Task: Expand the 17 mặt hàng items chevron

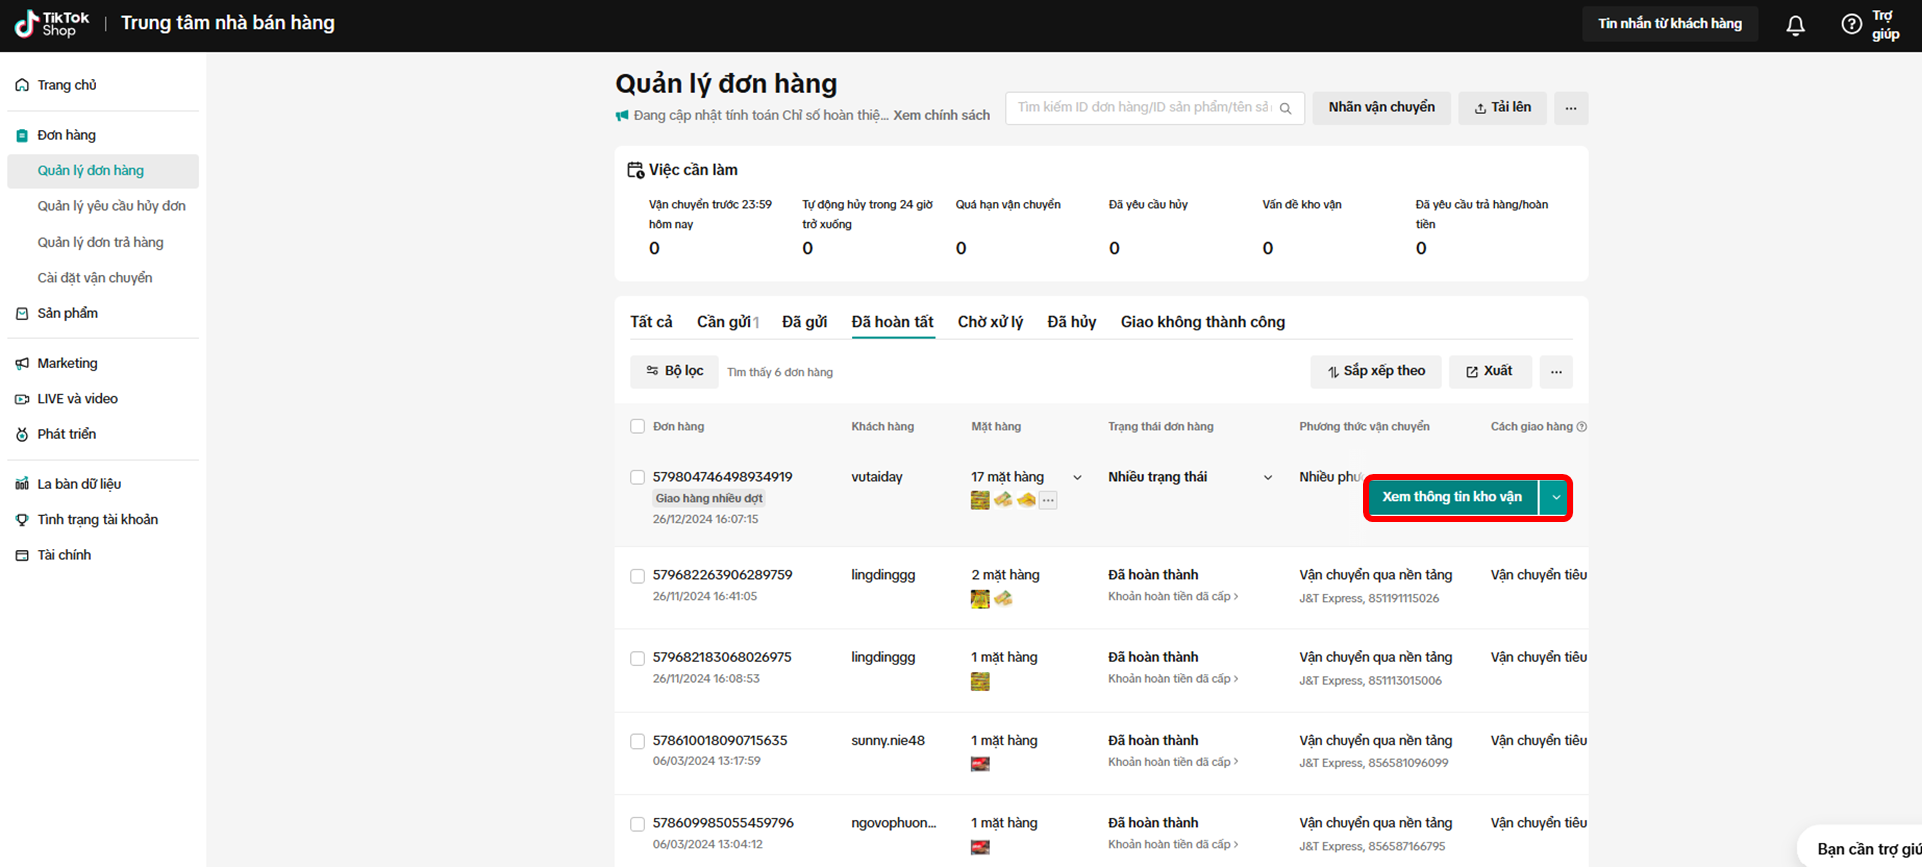Action: tap(1077, 478)
